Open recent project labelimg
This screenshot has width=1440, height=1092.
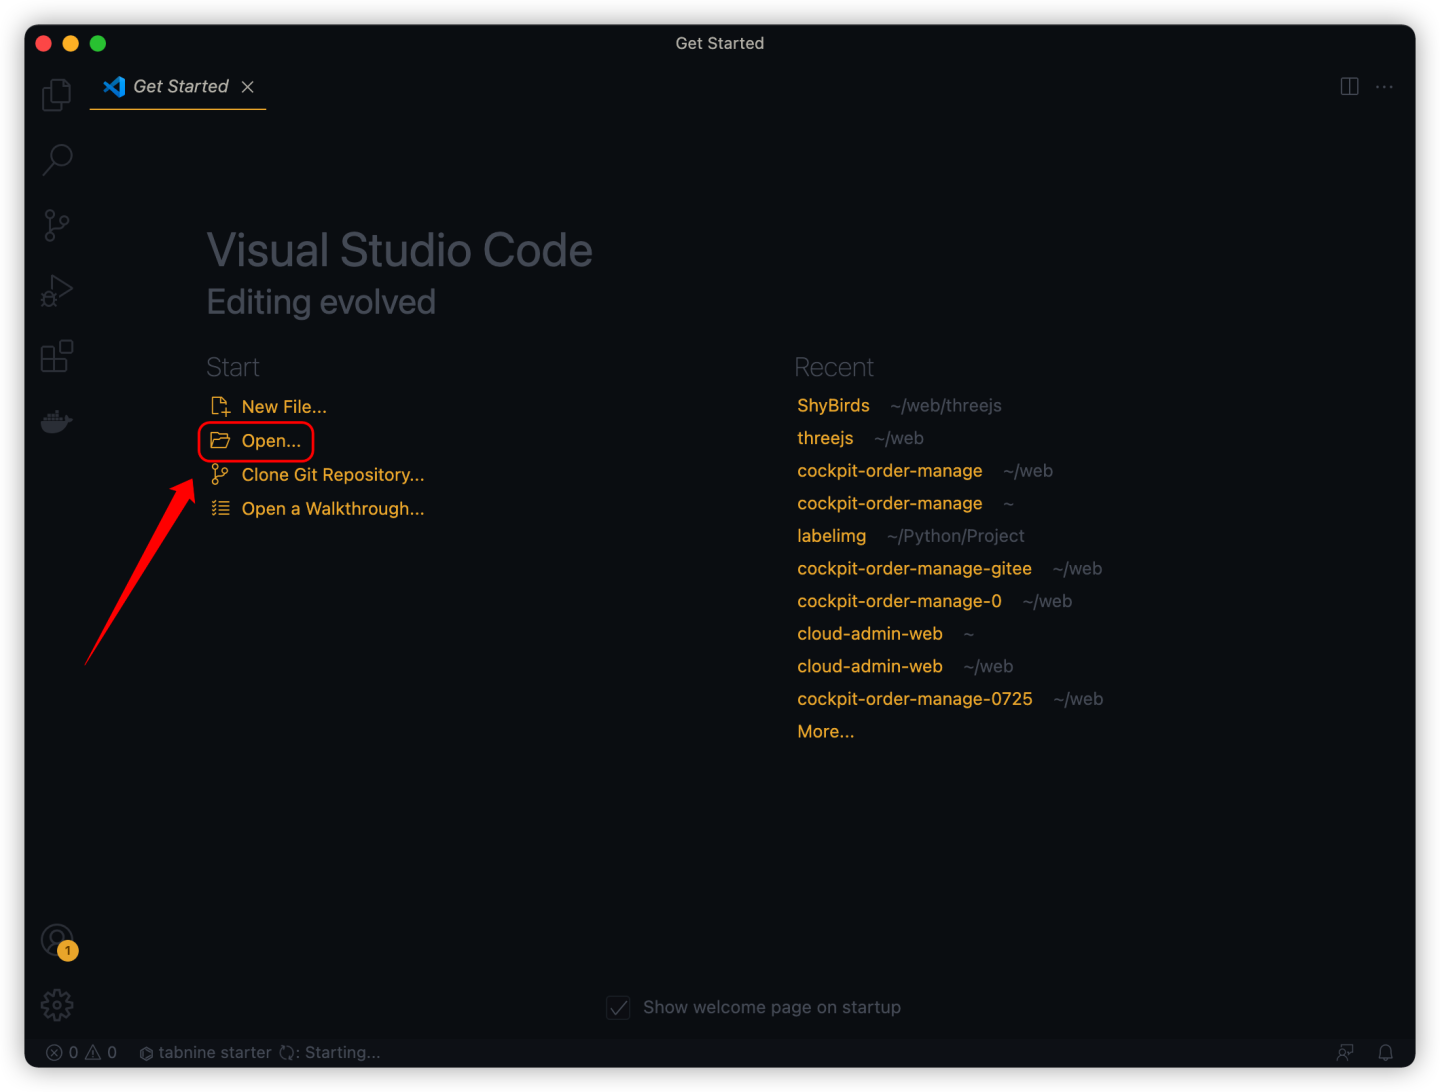click(831, 536)
